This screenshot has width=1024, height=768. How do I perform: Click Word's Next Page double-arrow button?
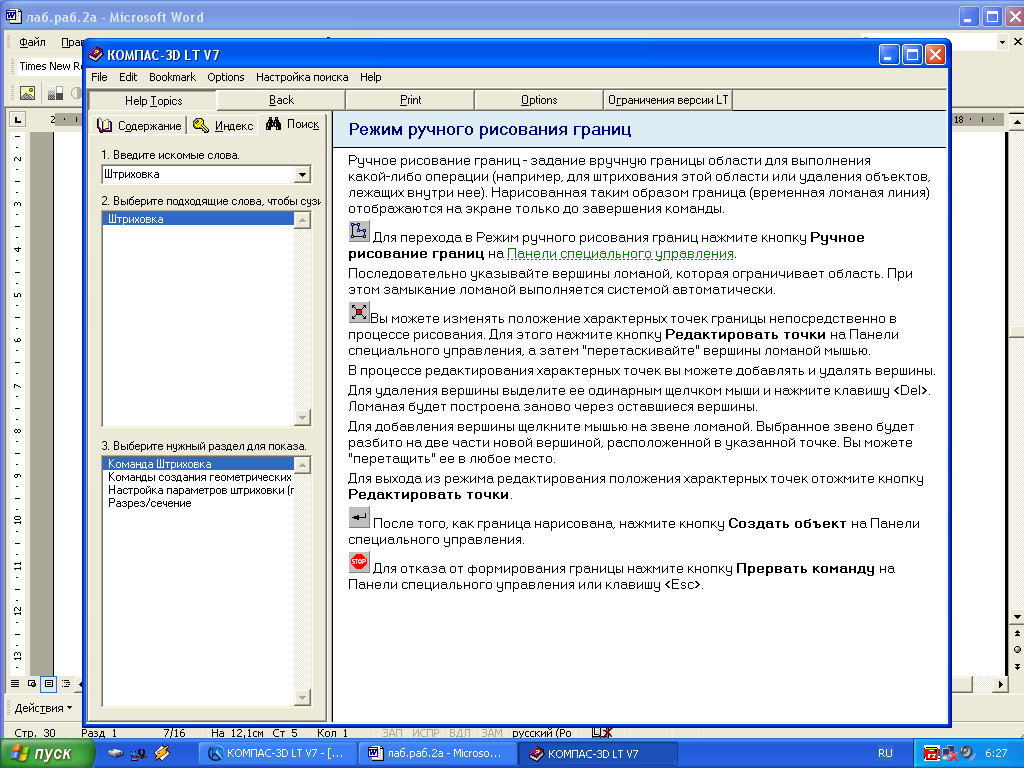coord(1017,666)
